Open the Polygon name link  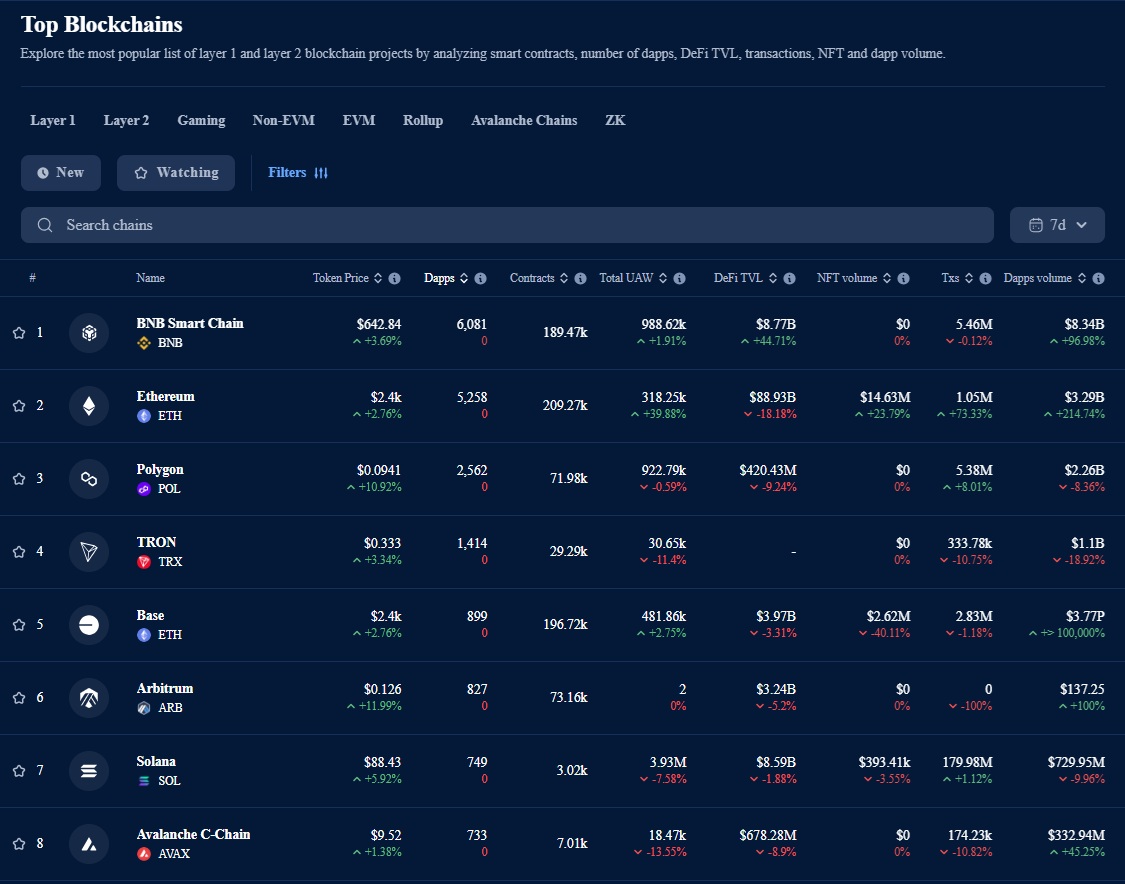(160, 470)
